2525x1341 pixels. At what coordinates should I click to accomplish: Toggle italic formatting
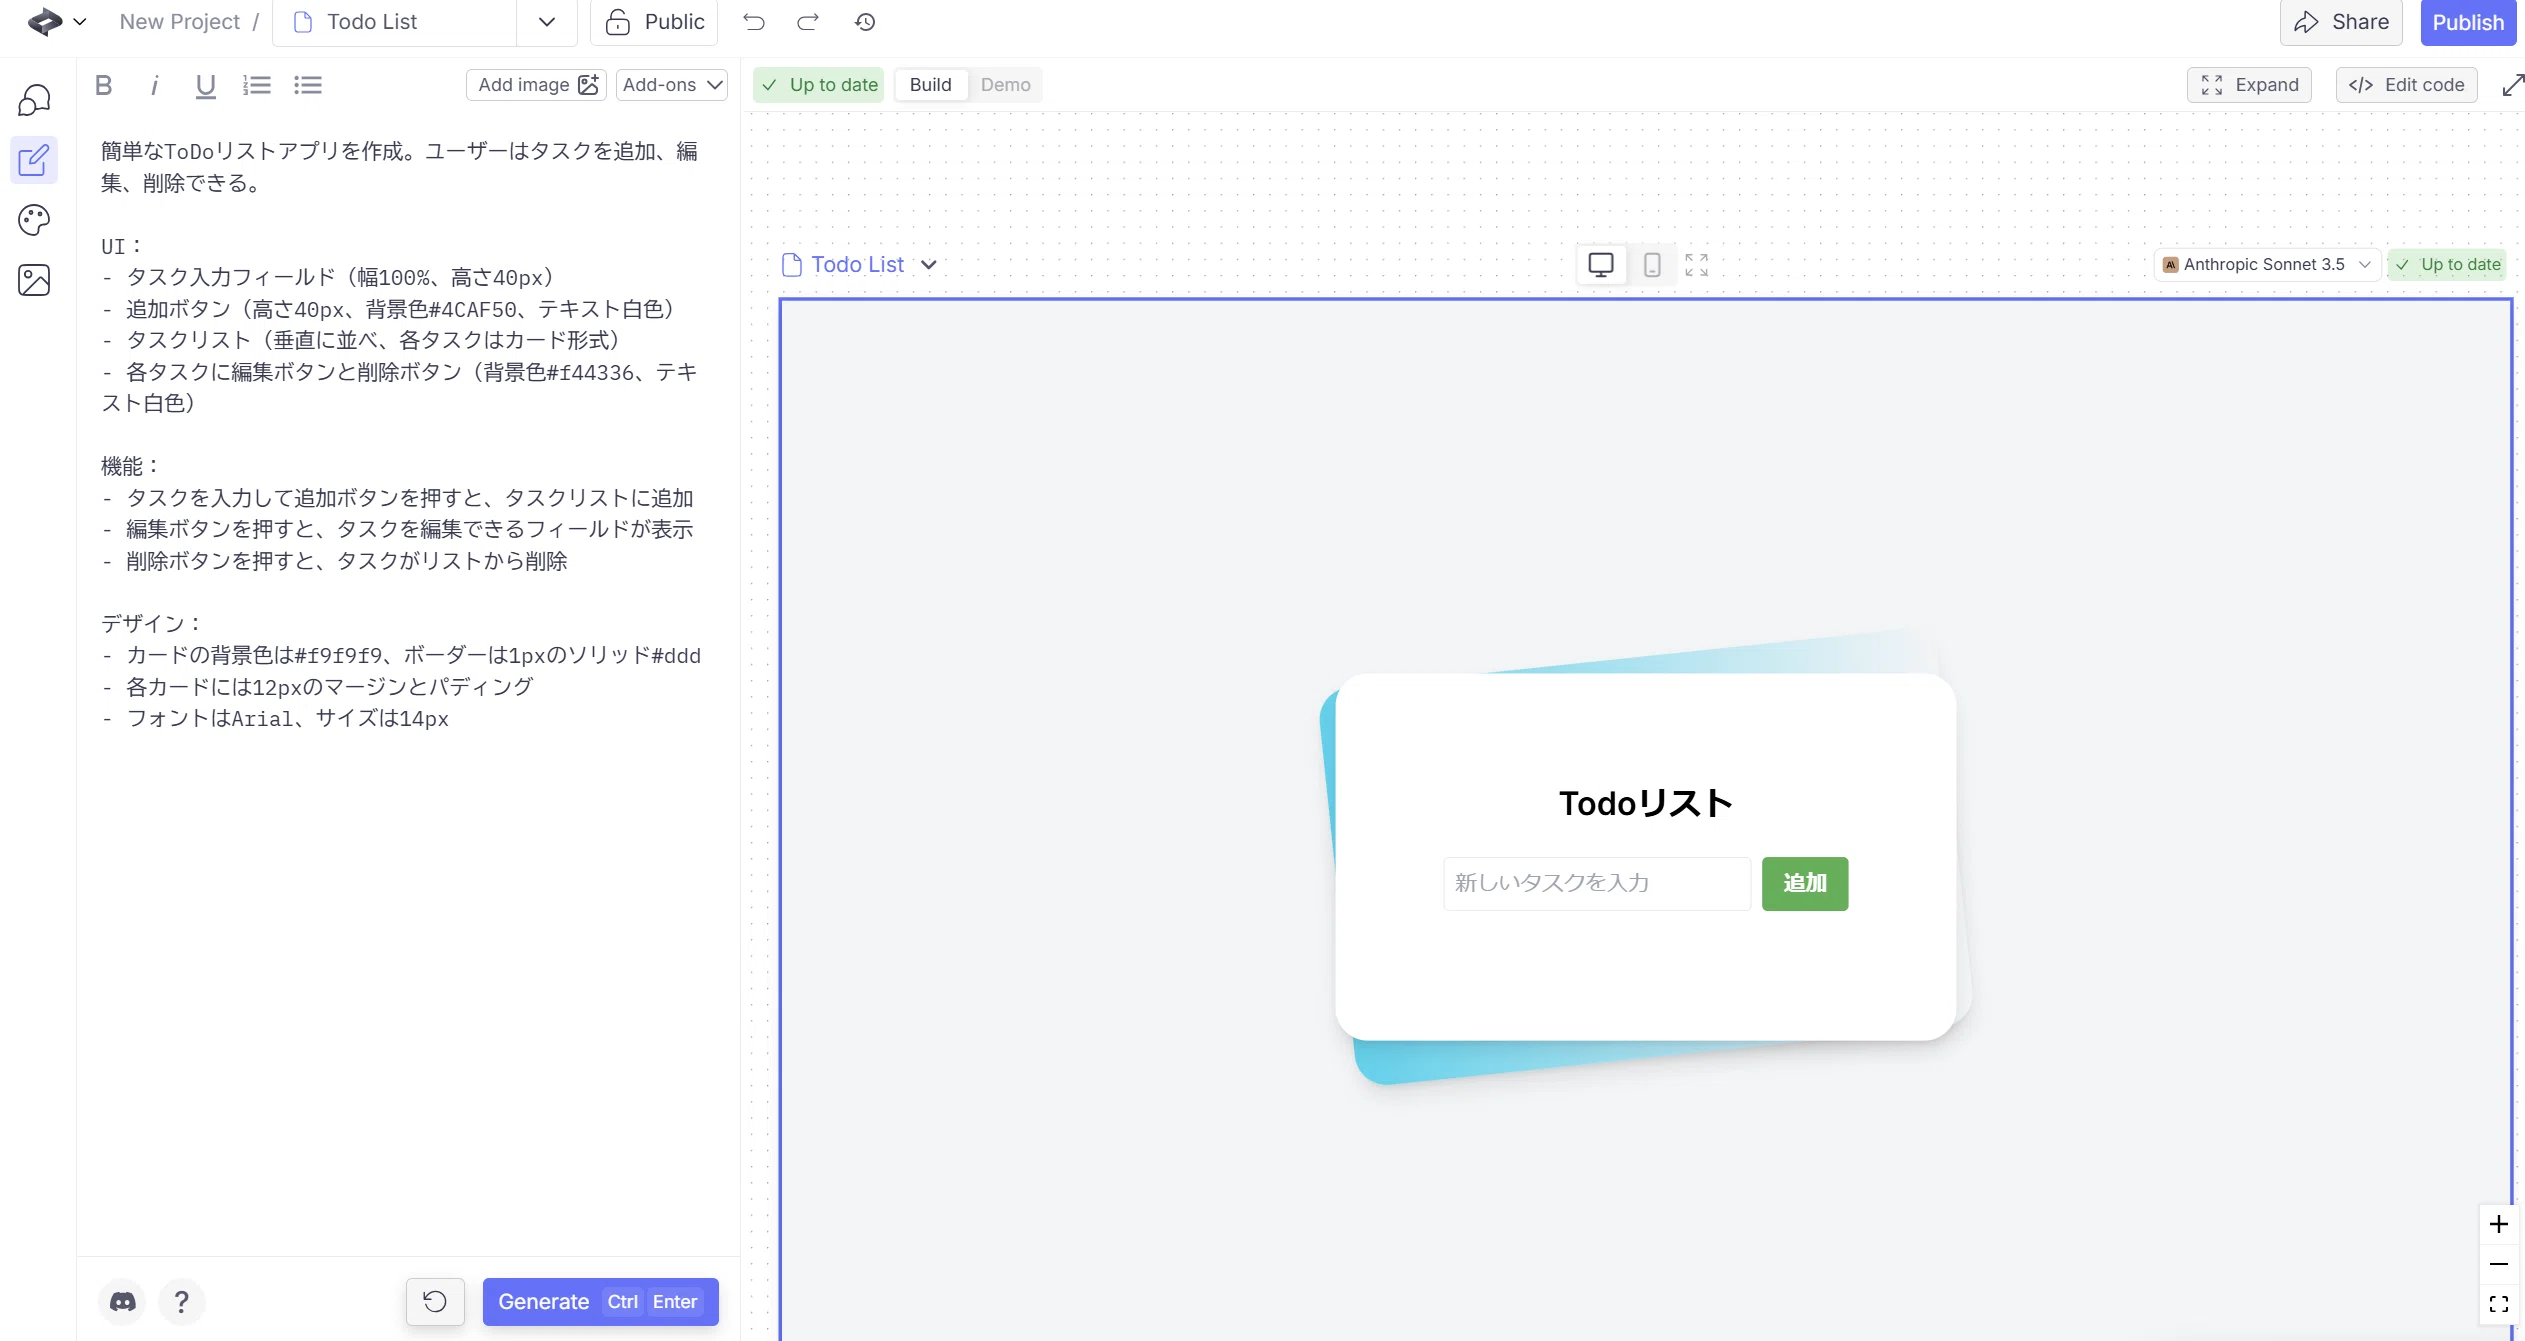tap(154, 85)
